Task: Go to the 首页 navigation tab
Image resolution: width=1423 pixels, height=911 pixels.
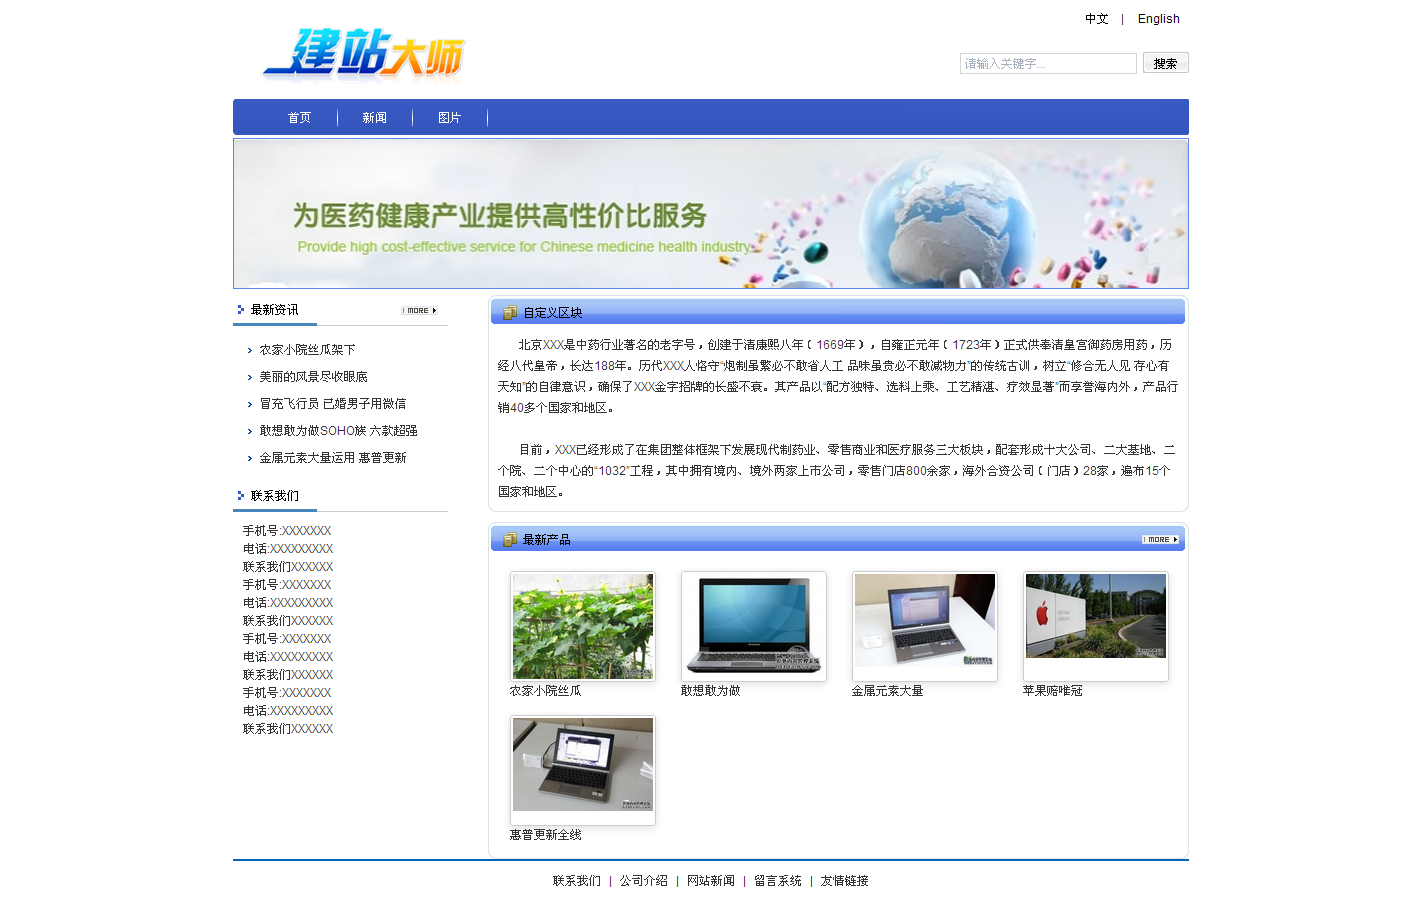Action: tap(299, 118)
